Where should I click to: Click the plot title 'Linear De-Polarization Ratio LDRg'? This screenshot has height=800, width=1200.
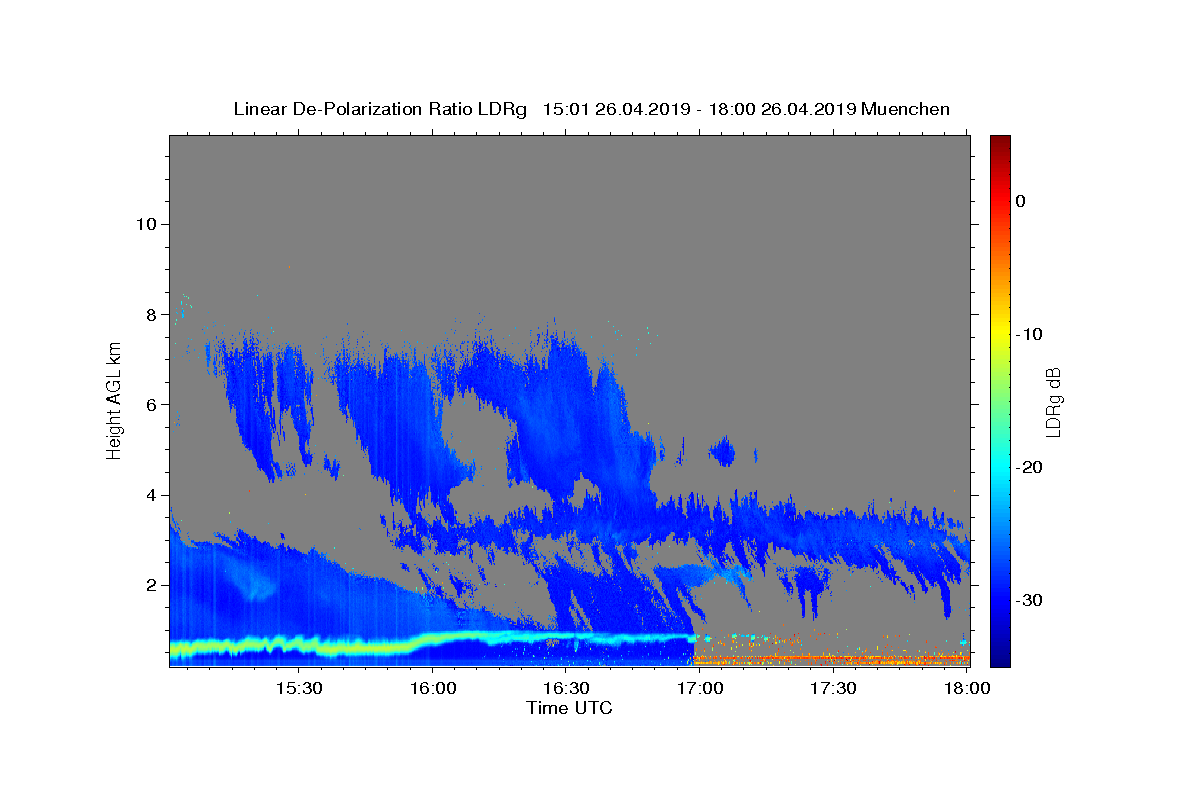(x=380, y=109)
